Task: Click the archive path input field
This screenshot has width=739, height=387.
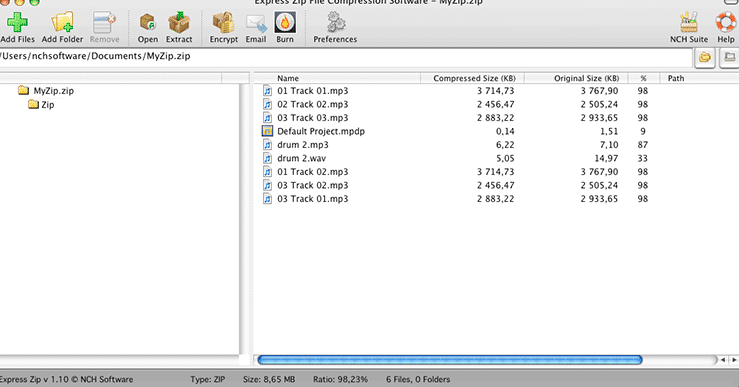Action: pyautogui.click(x=345, y=57)
